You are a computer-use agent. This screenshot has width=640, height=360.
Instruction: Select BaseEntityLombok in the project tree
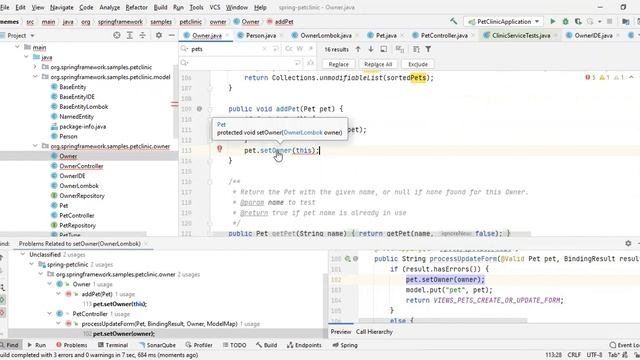84,107
